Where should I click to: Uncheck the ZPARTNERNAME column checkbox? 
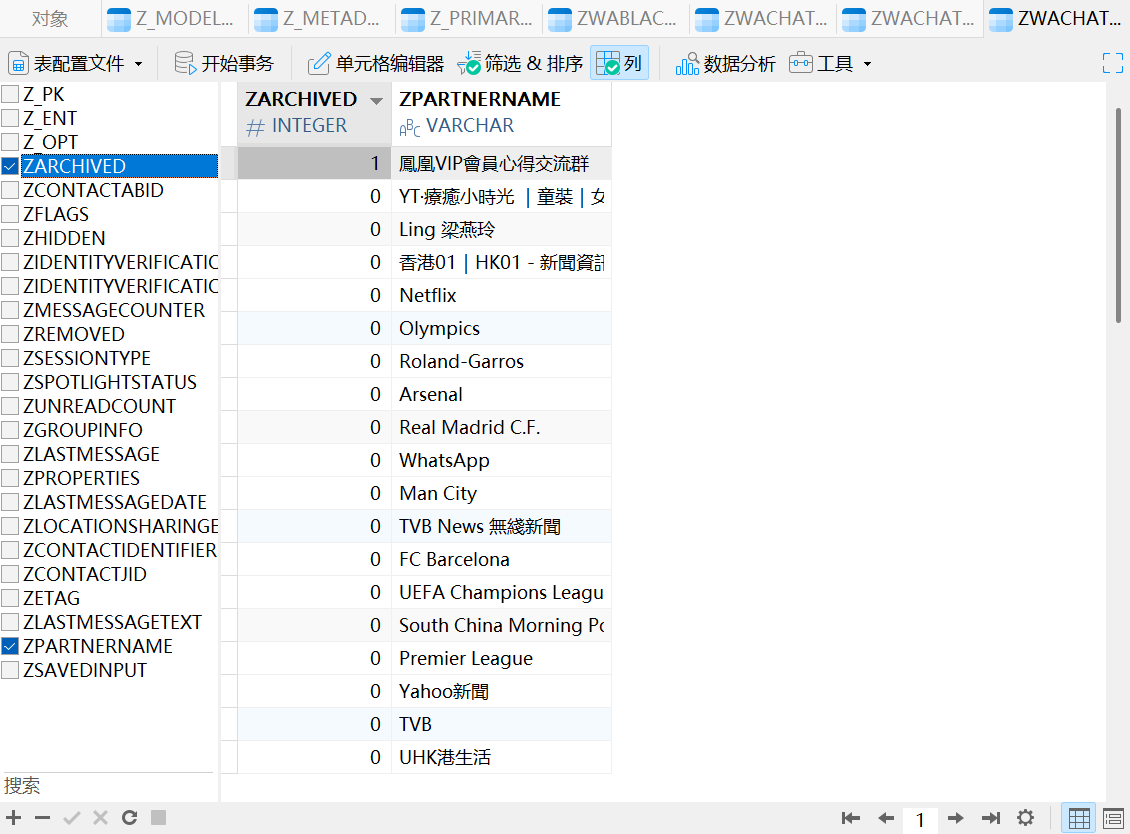(x=10, y=647)
